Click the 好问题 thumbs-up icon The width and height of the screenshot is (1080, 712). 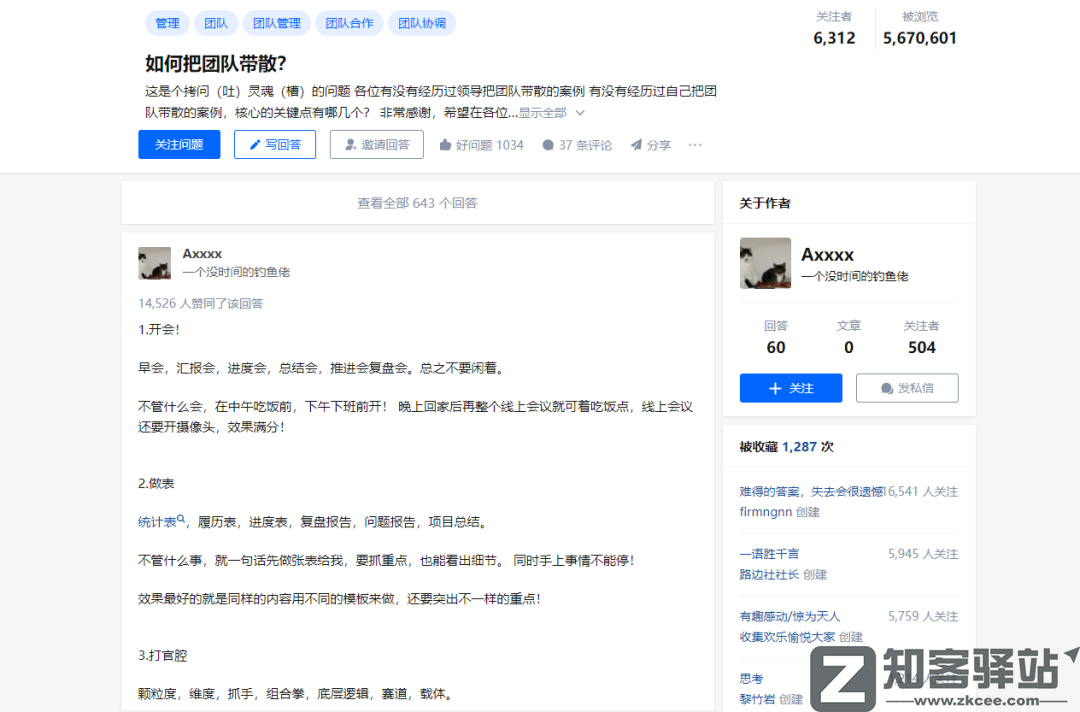[x=445, y=145]
